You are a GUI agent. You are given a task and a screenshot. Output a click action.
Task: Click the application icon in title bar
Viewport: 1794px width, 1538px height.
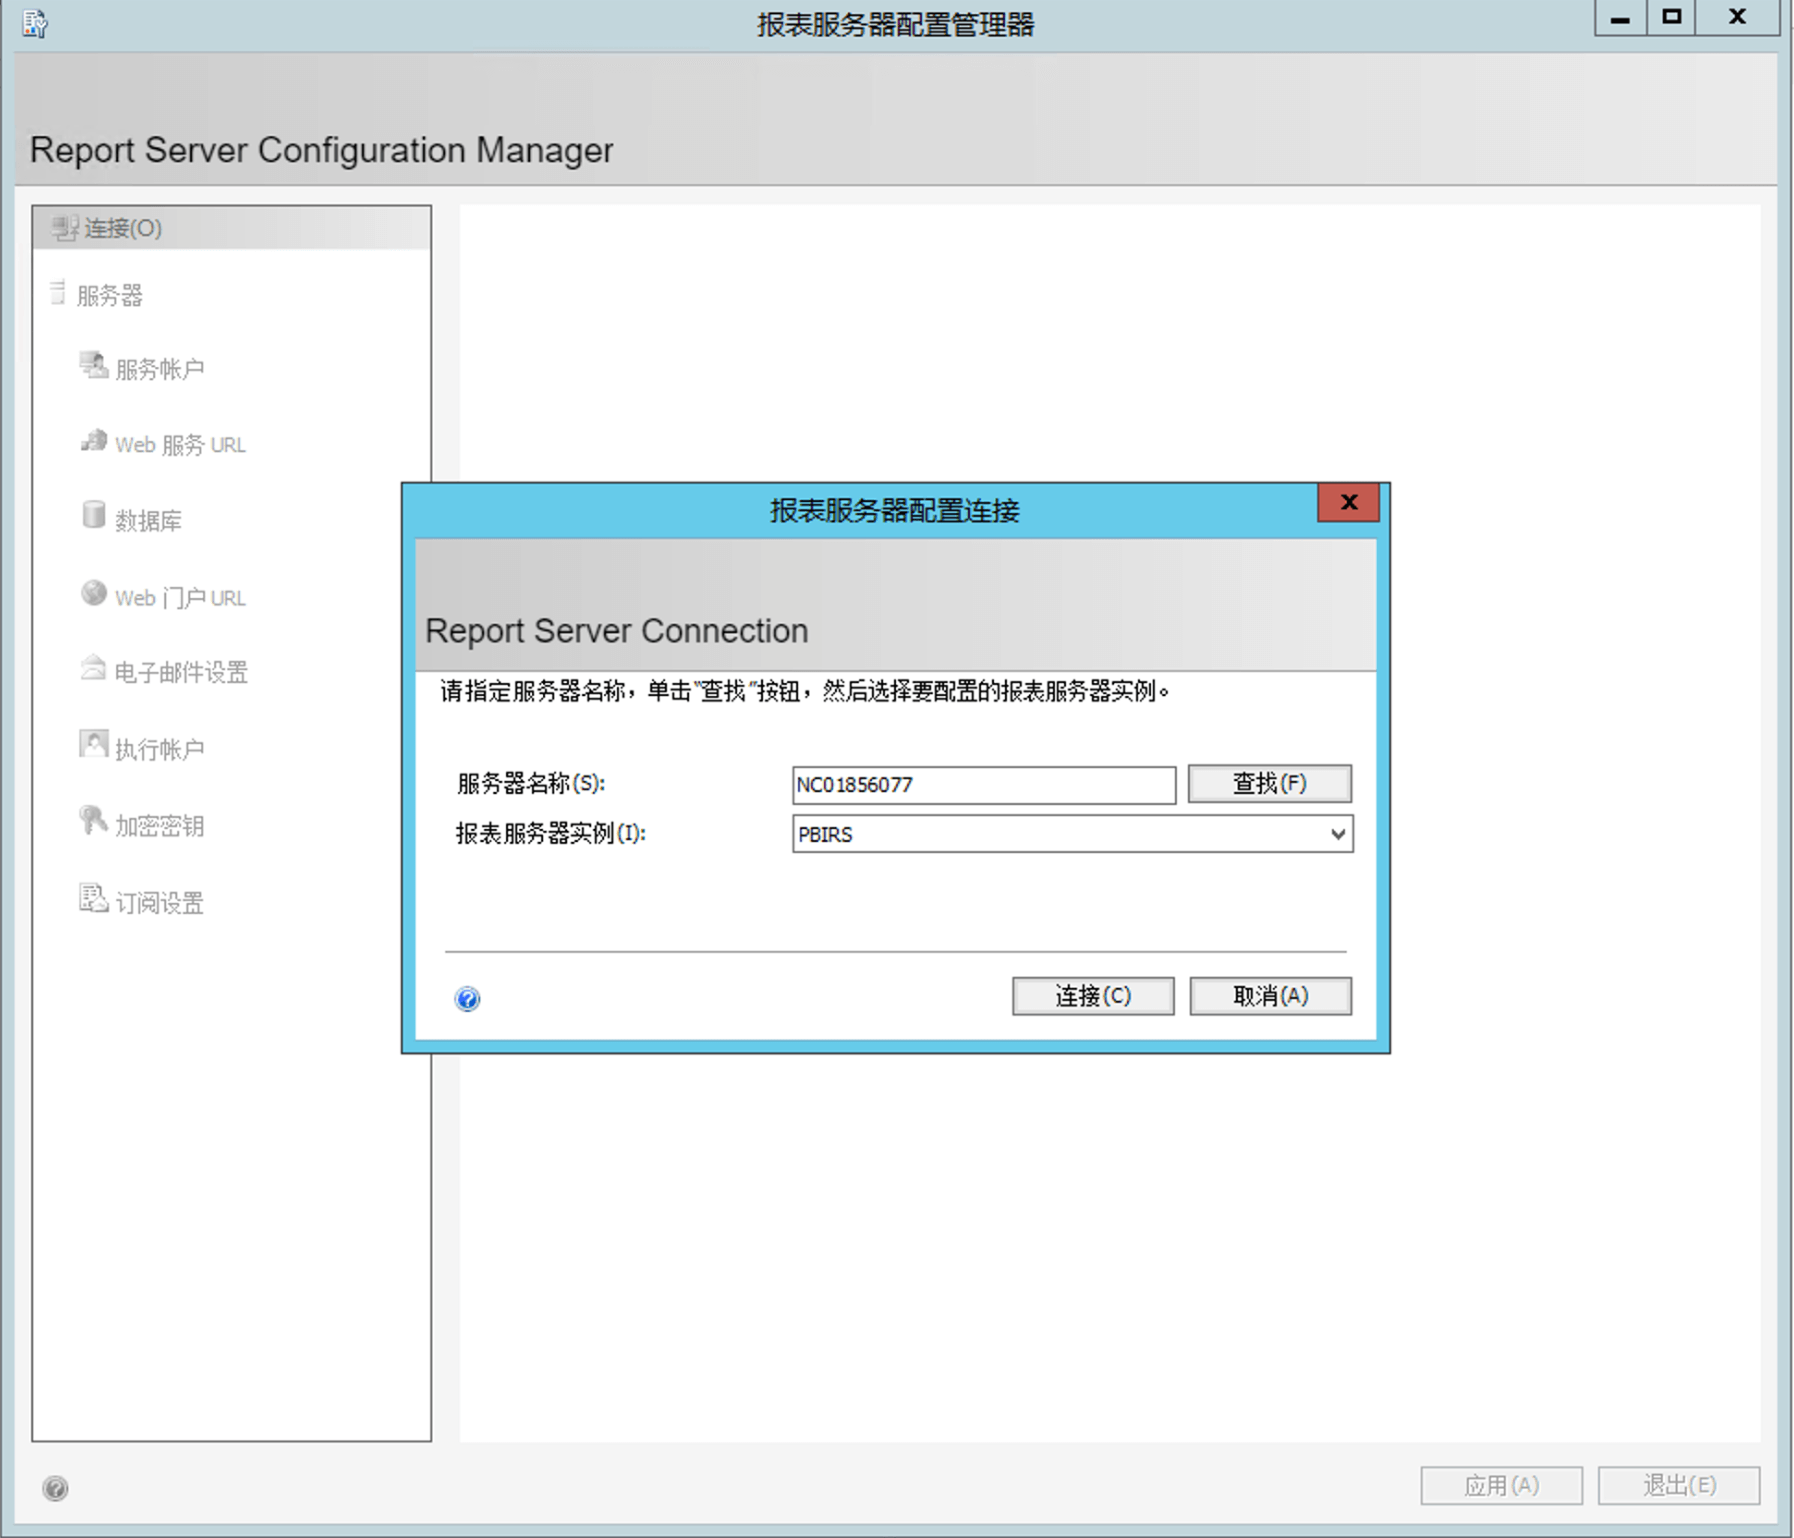point(35,22)
